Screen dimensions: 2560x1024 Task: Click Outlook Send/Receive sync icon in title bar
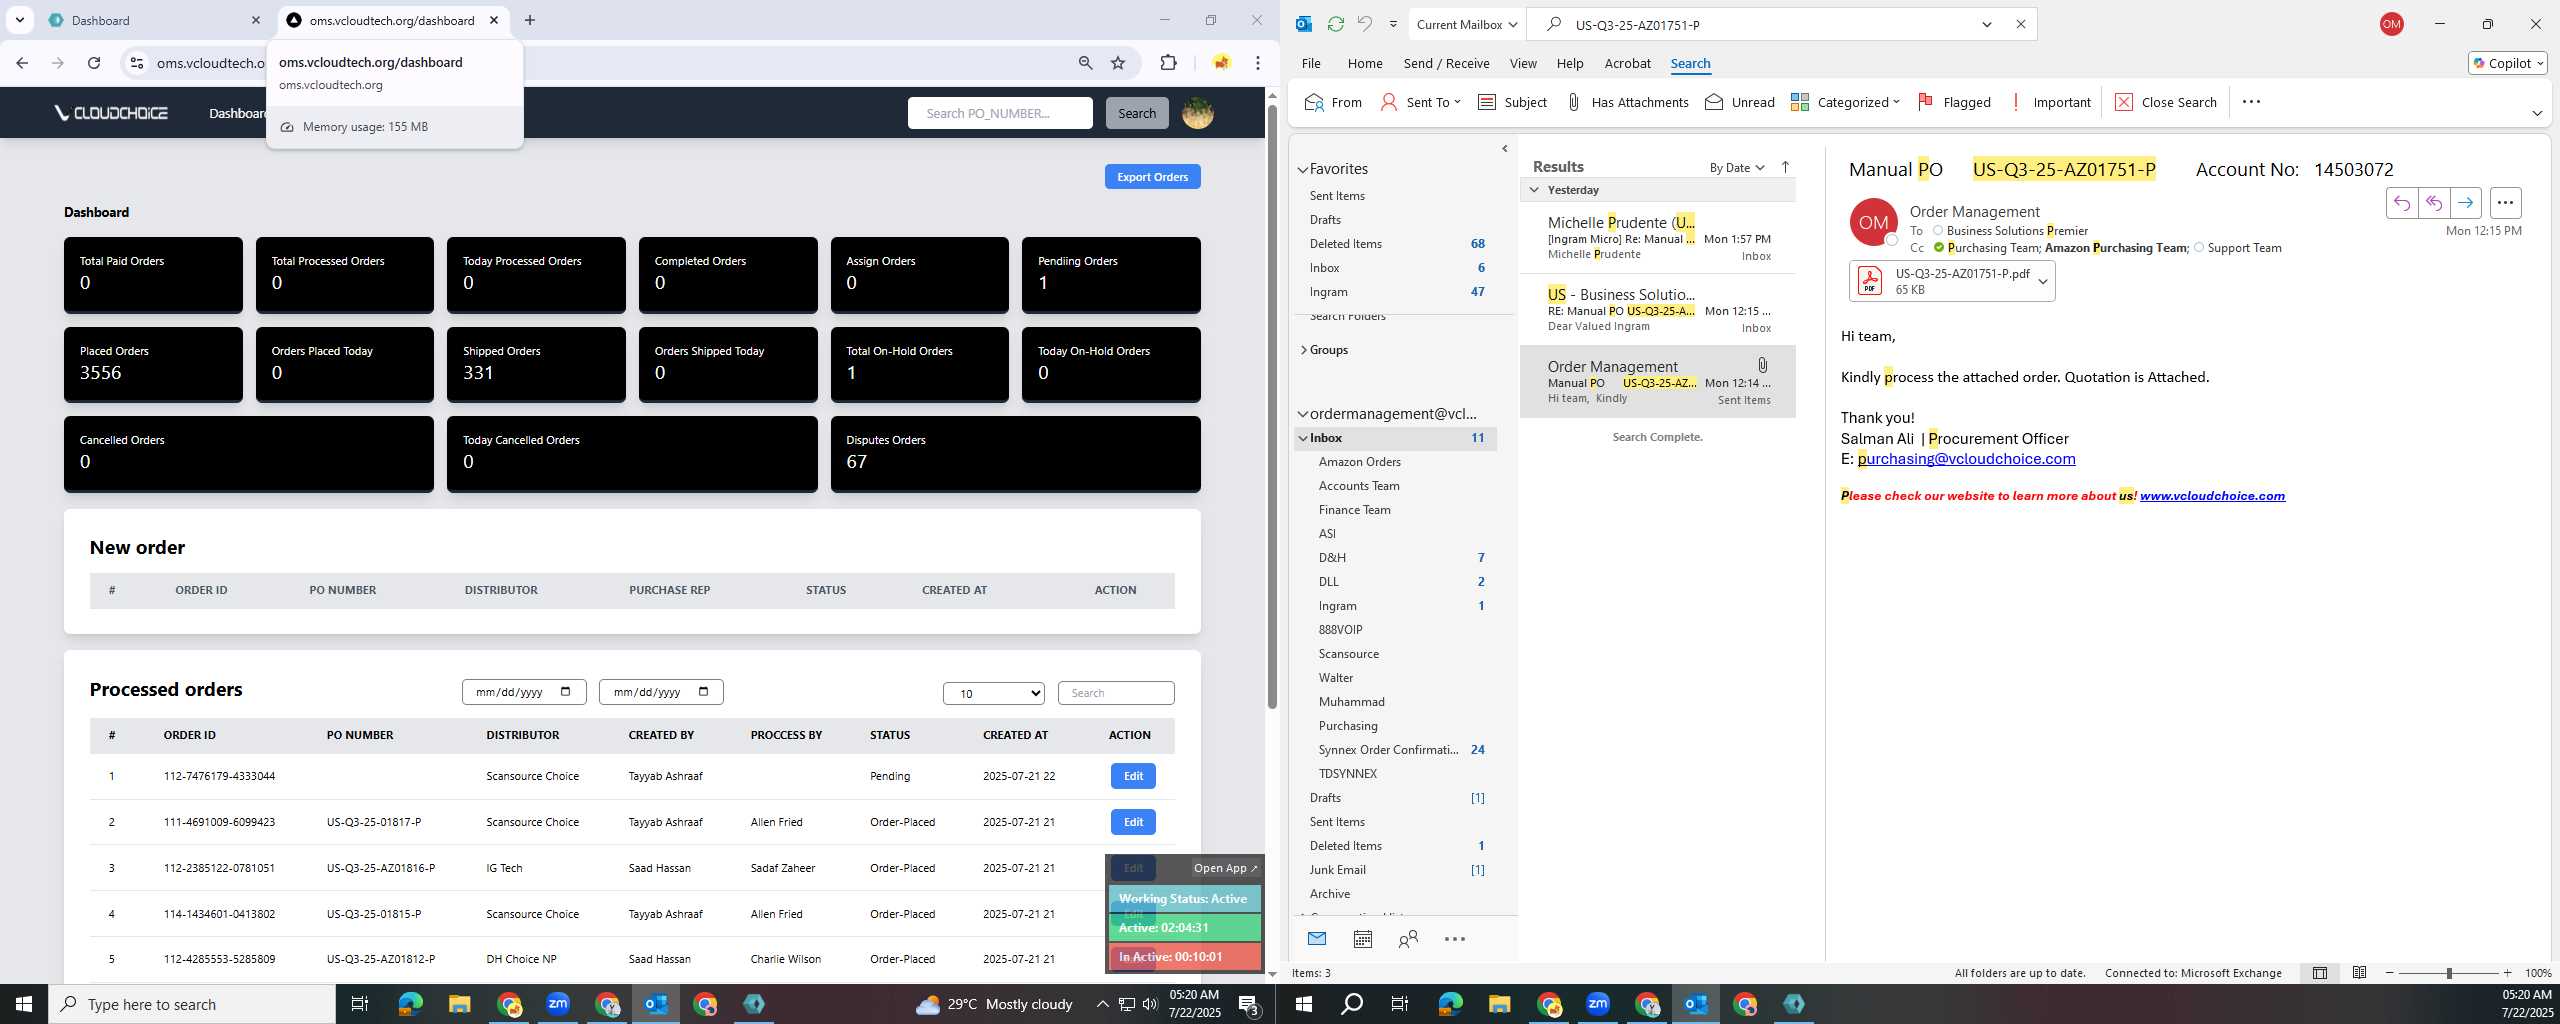(1335, 24)
